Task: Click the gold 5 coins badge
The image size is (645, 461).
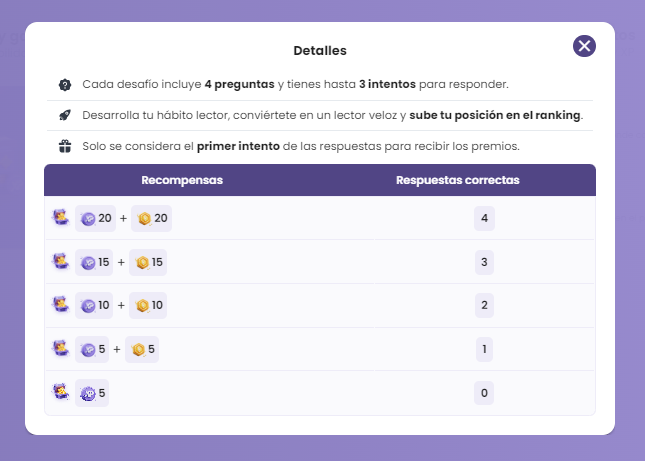Action: coord(142,350)
